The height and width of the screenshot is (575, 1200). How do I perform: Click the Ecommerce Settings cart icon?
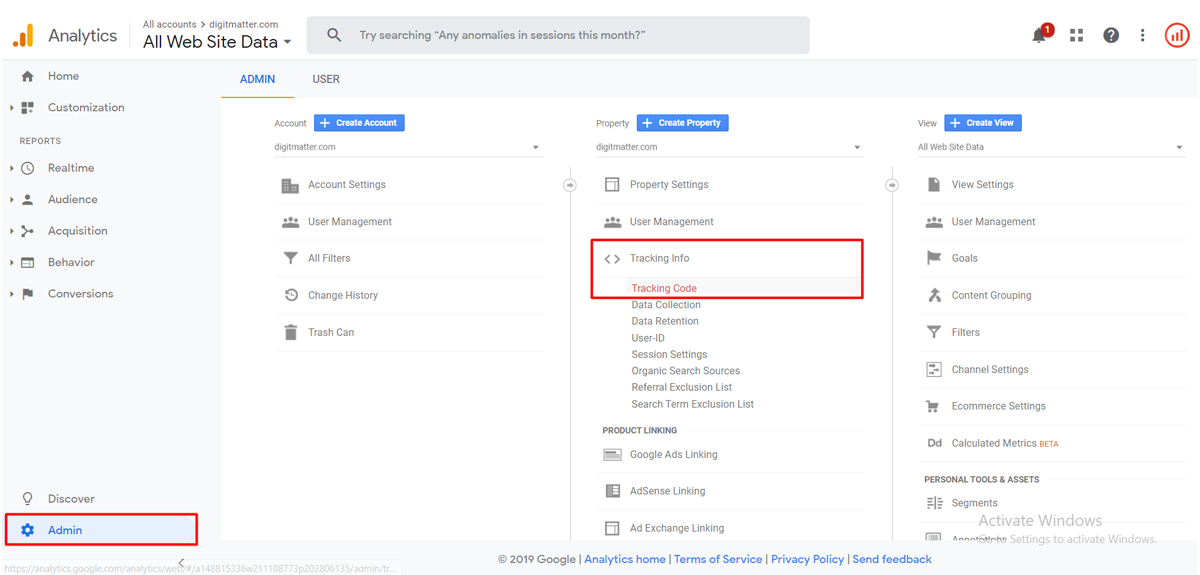934,406
